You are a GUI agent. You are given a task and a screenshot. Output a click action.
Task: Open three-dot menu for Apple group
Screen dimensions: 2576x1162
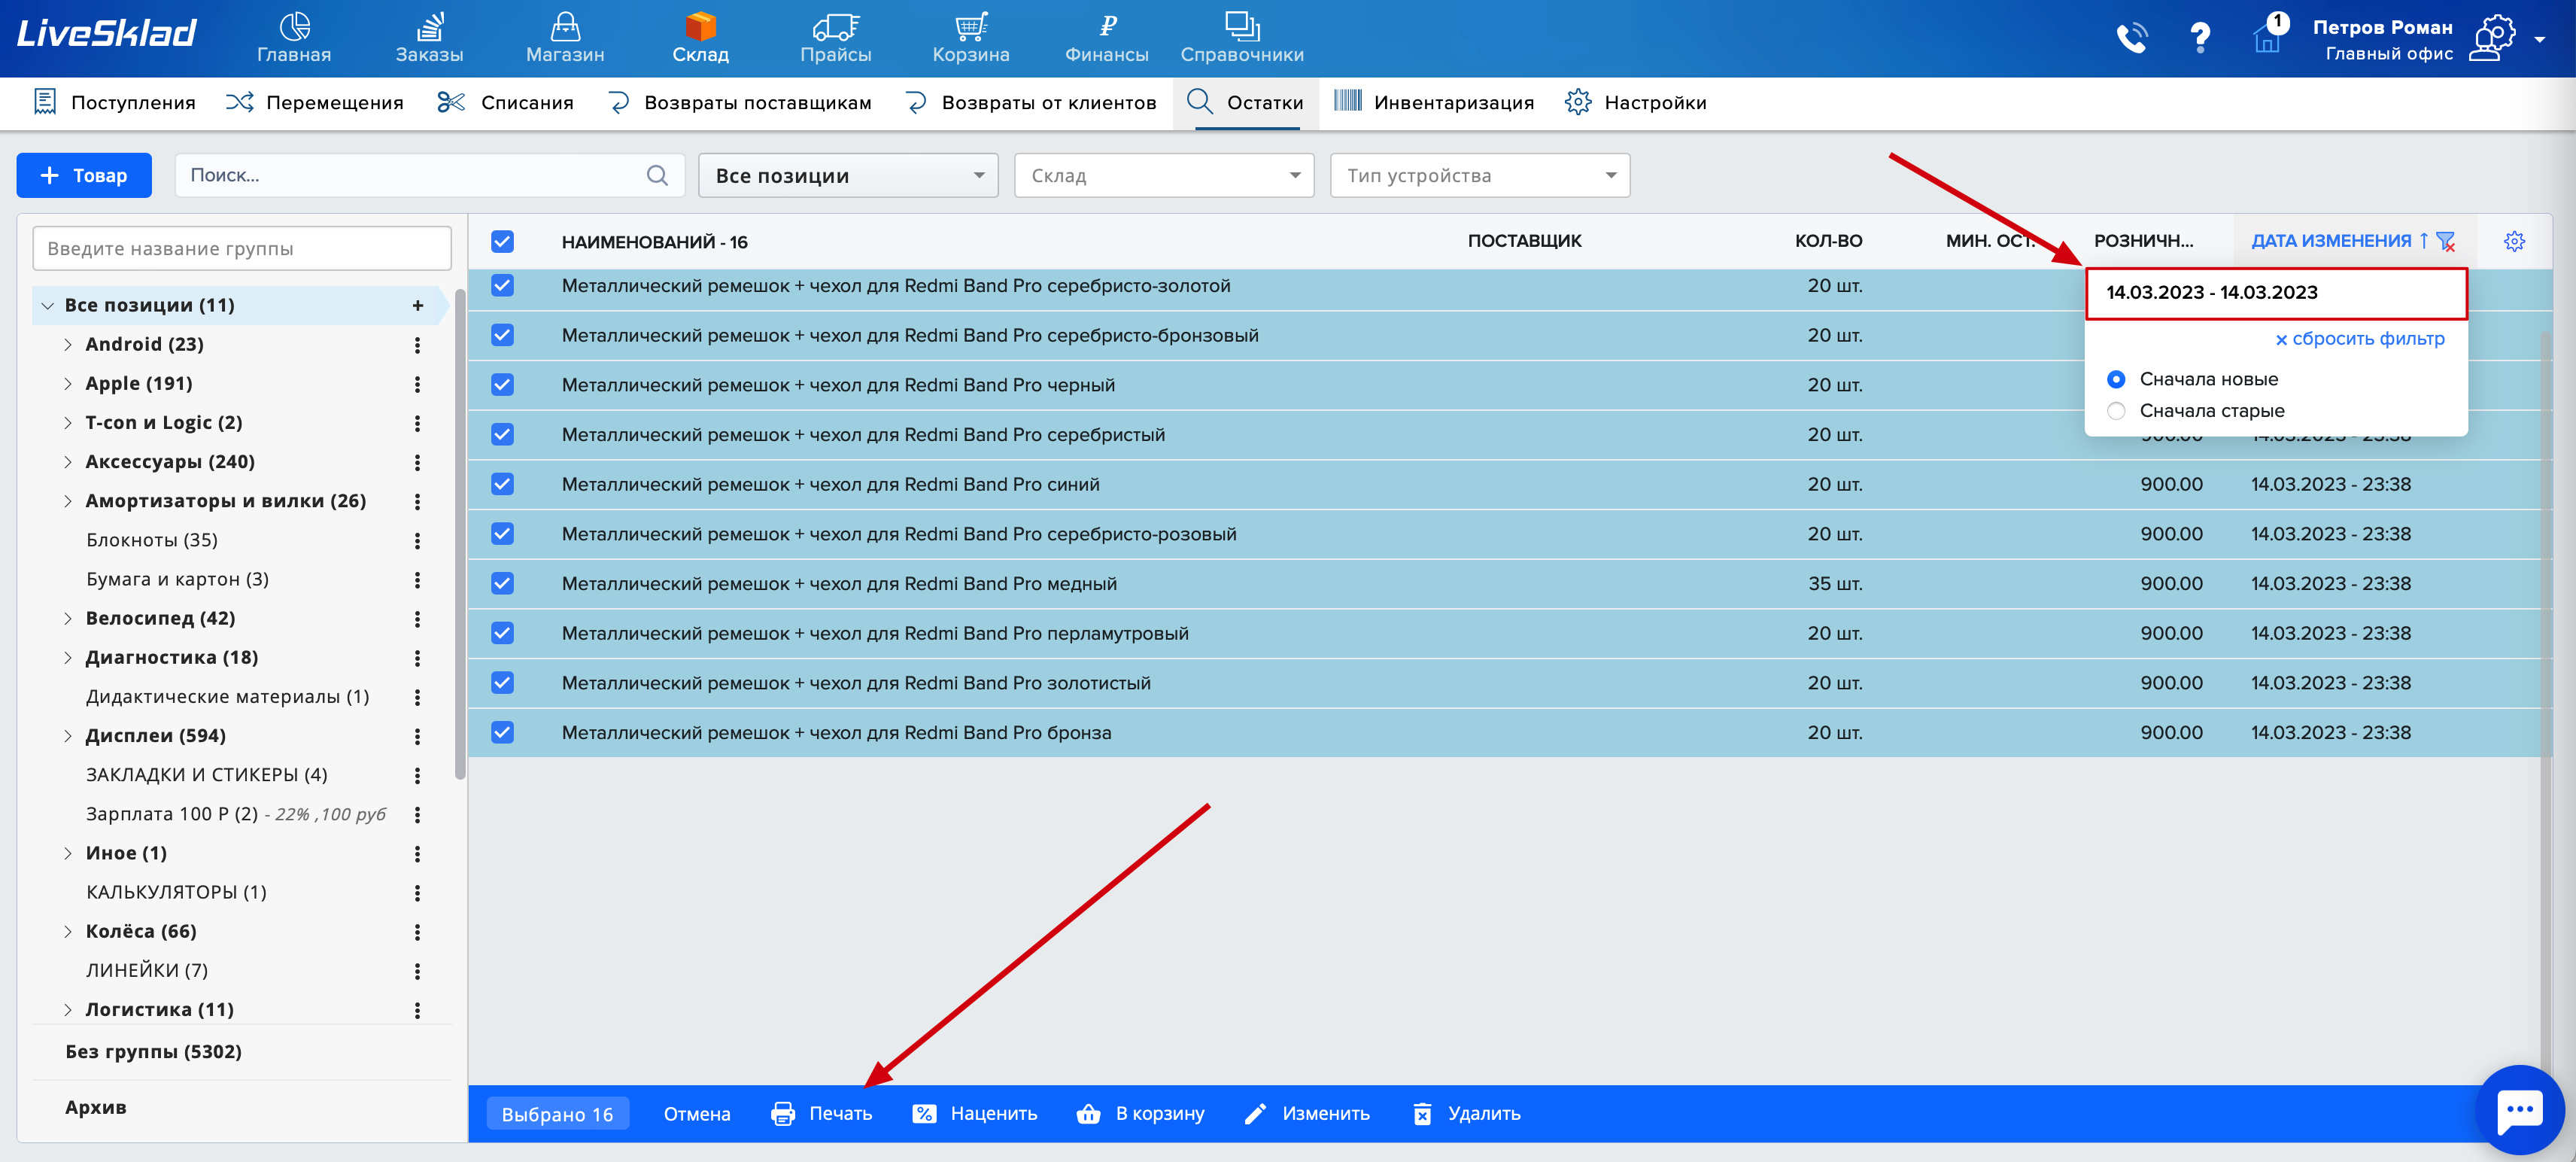(417, 384)
